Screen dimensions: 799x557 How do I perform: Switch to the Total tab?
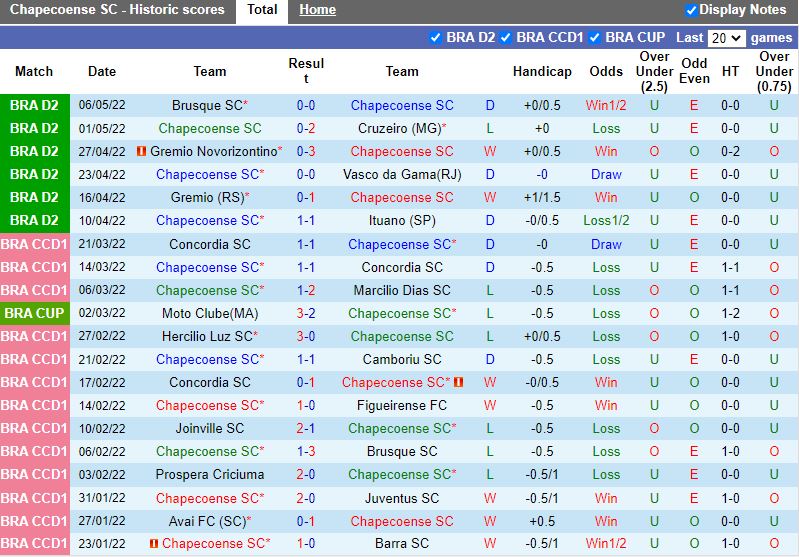coord(262,10)
